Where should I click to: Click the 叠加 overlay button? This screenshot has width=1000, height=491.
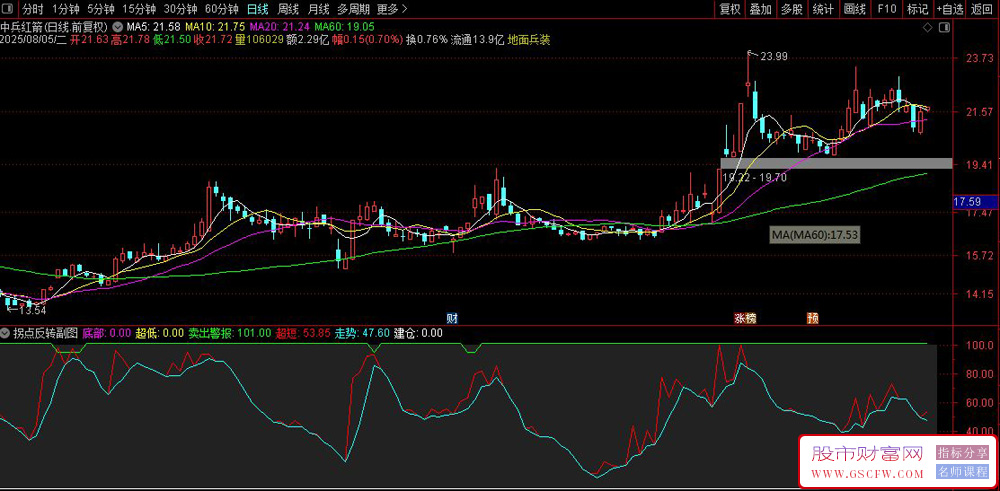[760, 9]
